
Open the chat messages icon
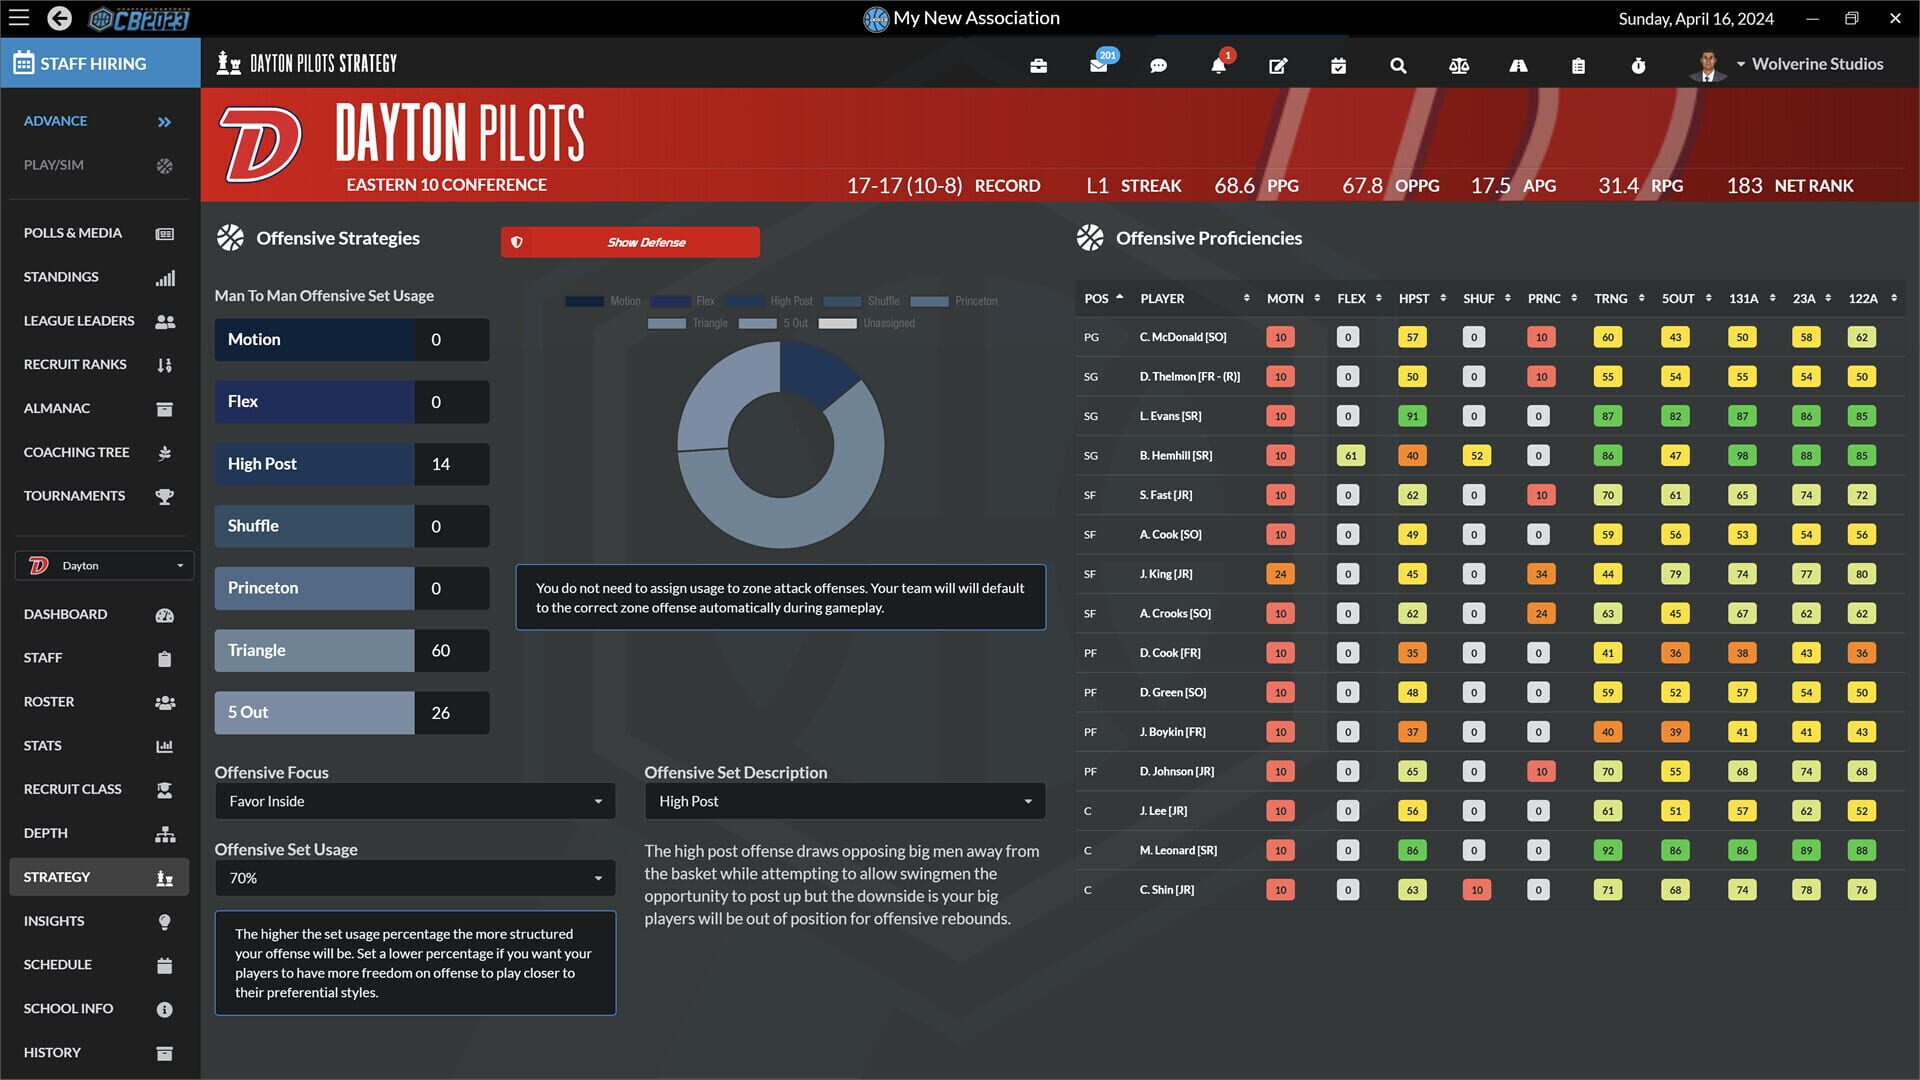(1158, 65)
